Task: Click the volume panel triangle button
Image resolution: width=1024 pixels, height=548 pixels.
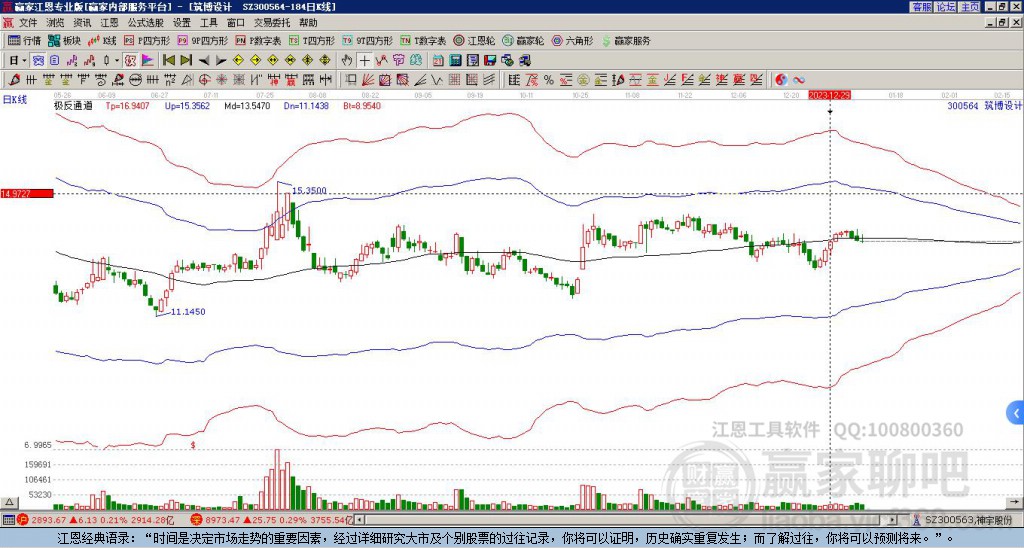Action: click(x=9, y=502)
